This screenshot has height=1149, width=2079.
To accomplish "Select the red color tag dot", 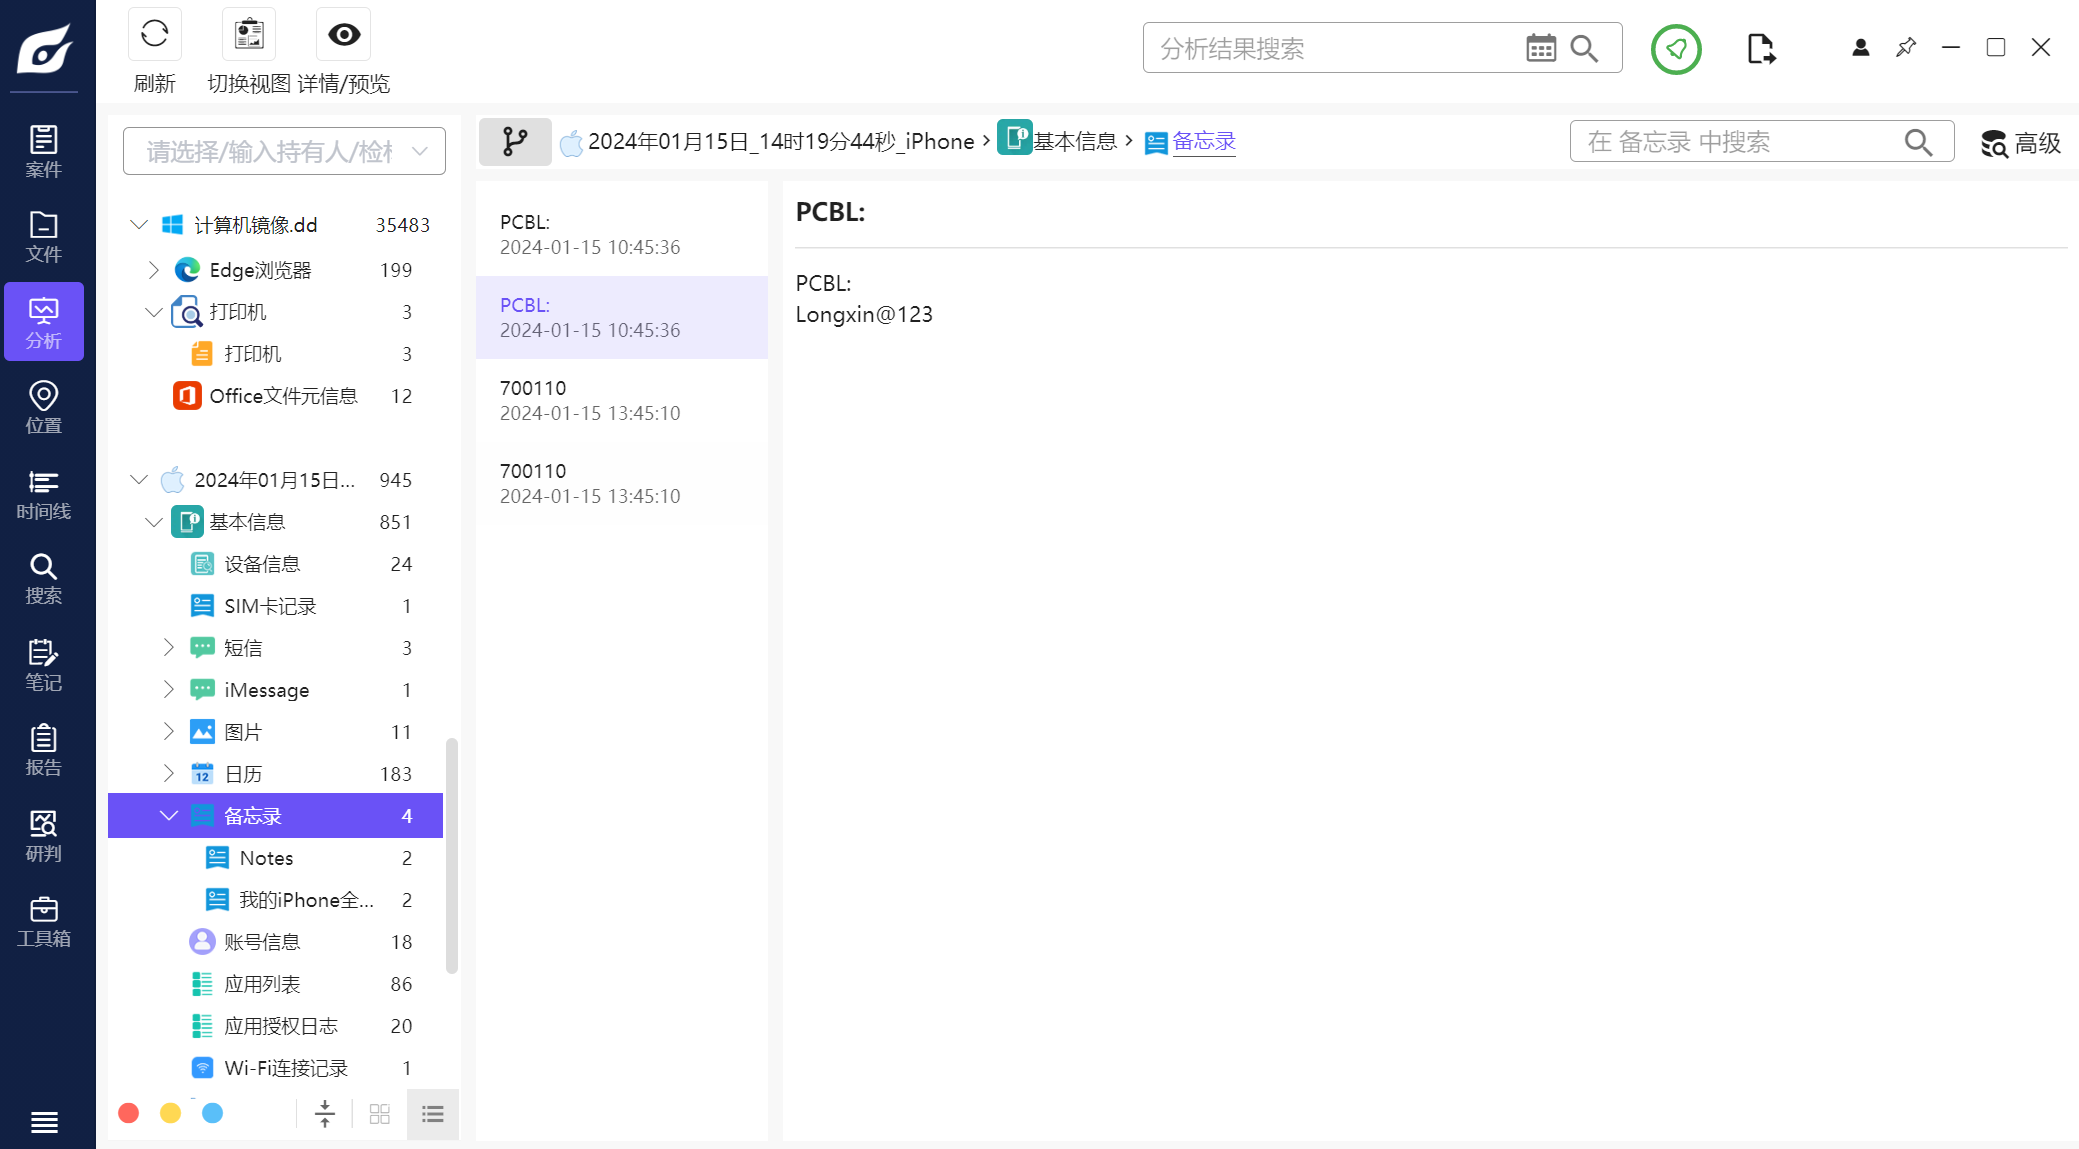I will pyautogui.click(x=129, y=1113).
